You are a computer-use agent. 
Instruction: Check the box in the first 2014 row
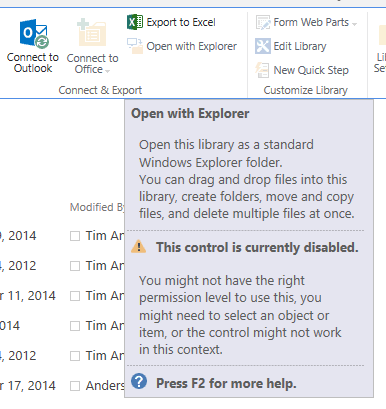75,236
